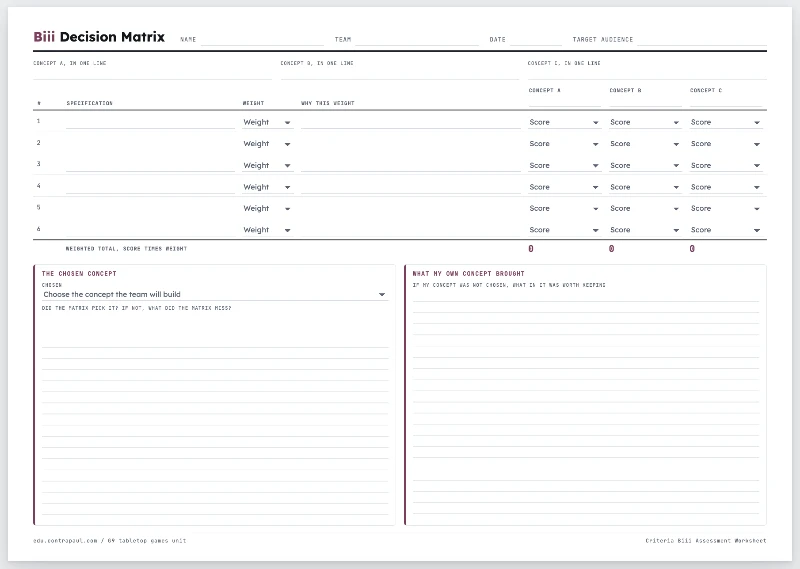Click the Concept C weighted total value
Screen dimensions: 800x569
[692, 249]
